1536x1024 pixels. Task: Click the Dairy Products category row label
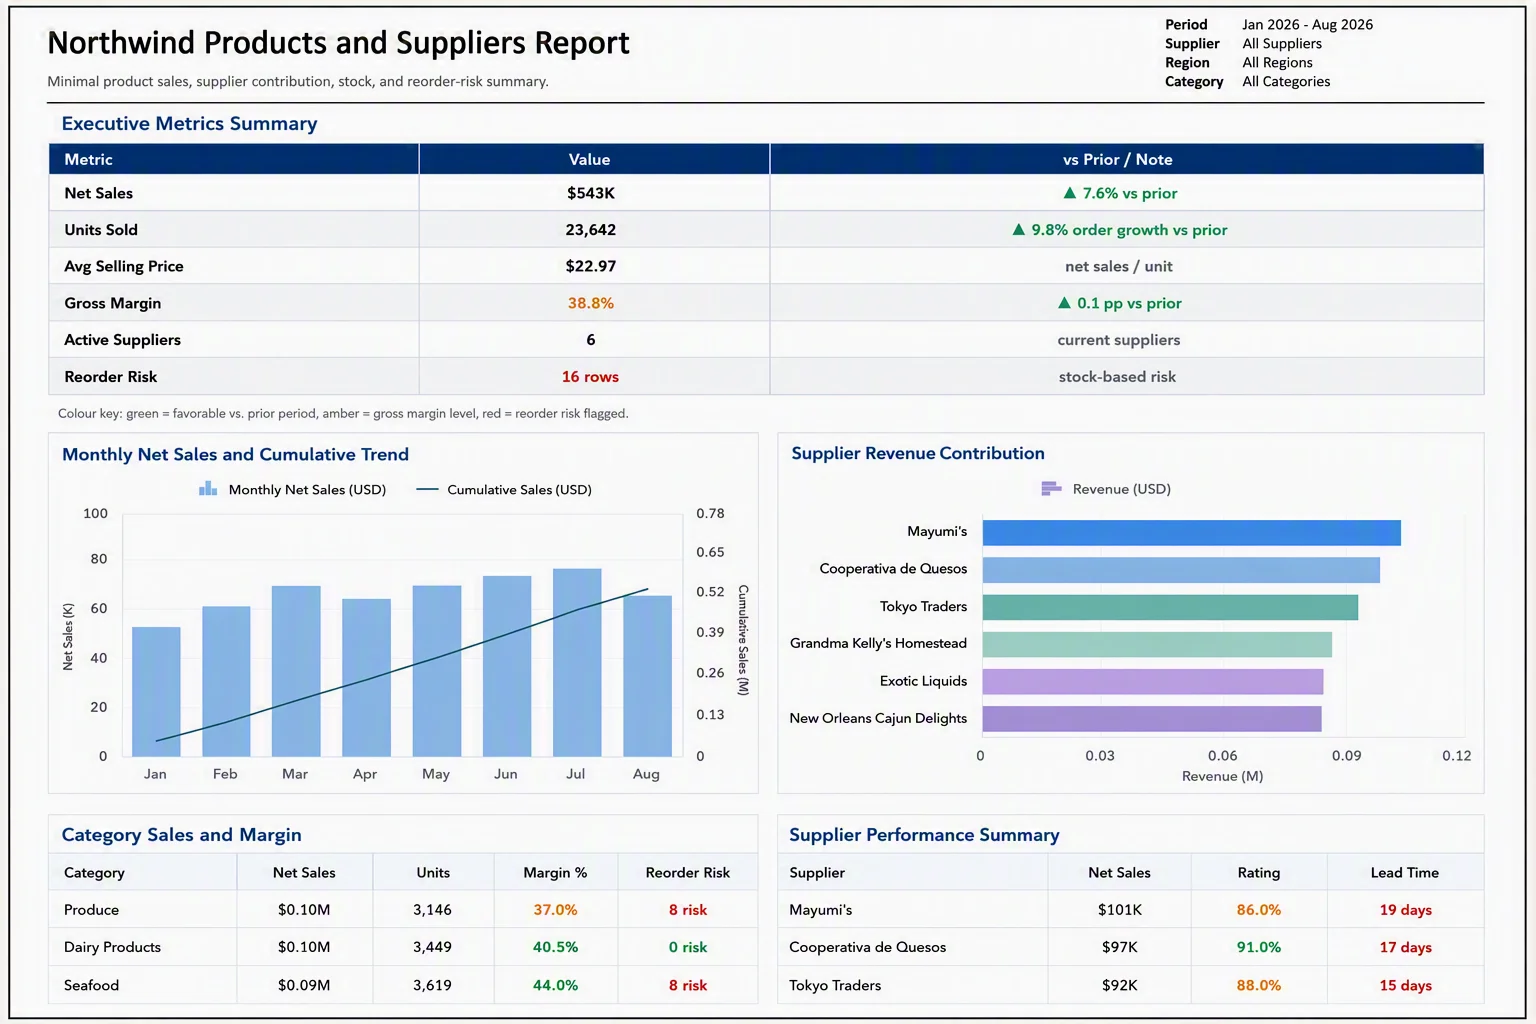[112, 946]
